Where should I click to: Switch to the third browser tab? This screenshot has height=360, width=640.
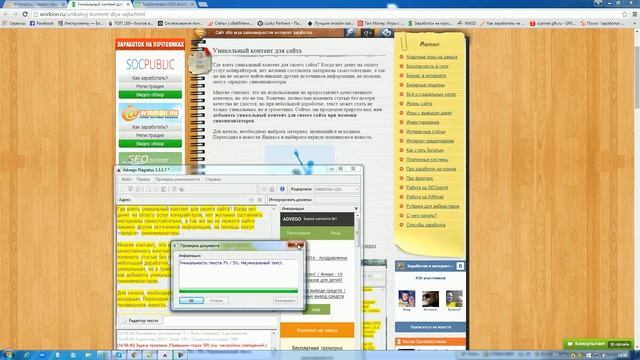tap(165, 4)
